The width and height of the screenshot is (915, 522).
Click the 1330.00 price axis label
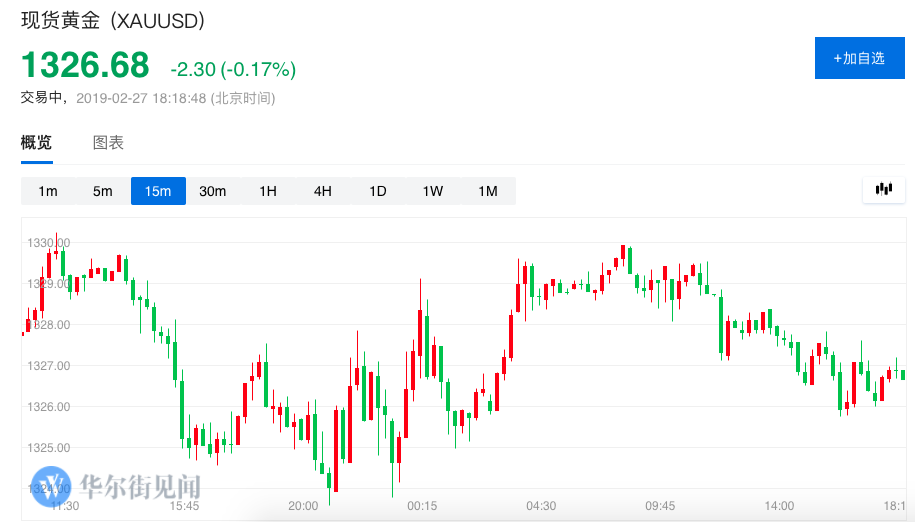pos(48,243)
